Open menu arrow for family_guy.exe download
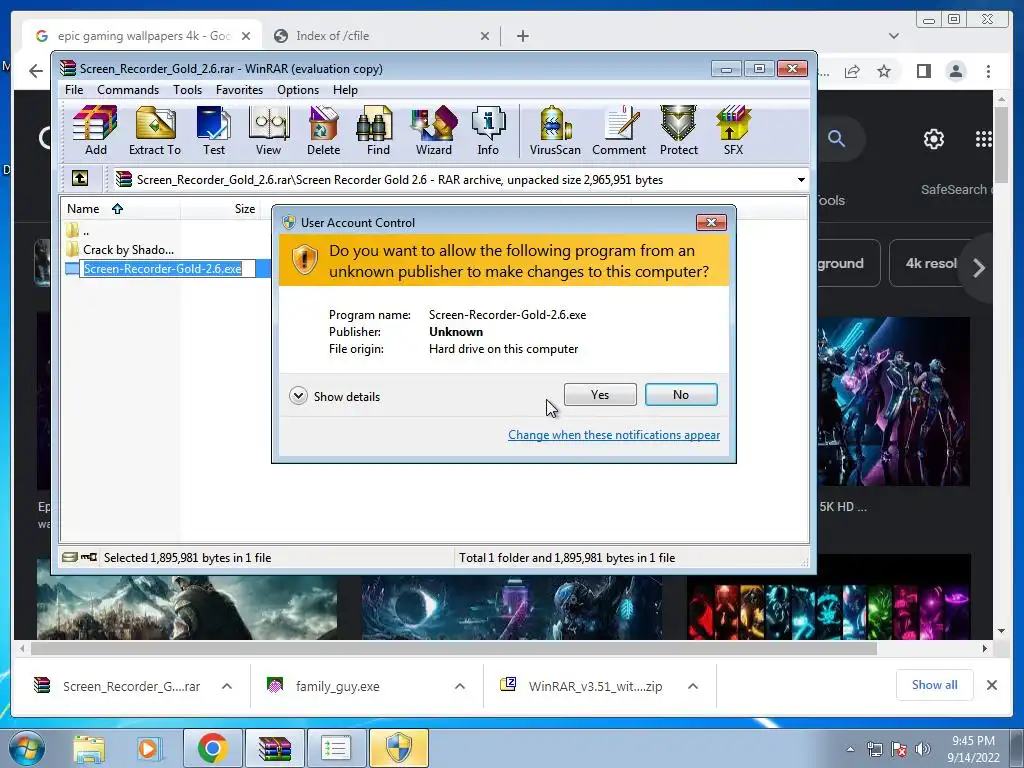This screenshot has width=1024, height=768. [x=460, y=686]
